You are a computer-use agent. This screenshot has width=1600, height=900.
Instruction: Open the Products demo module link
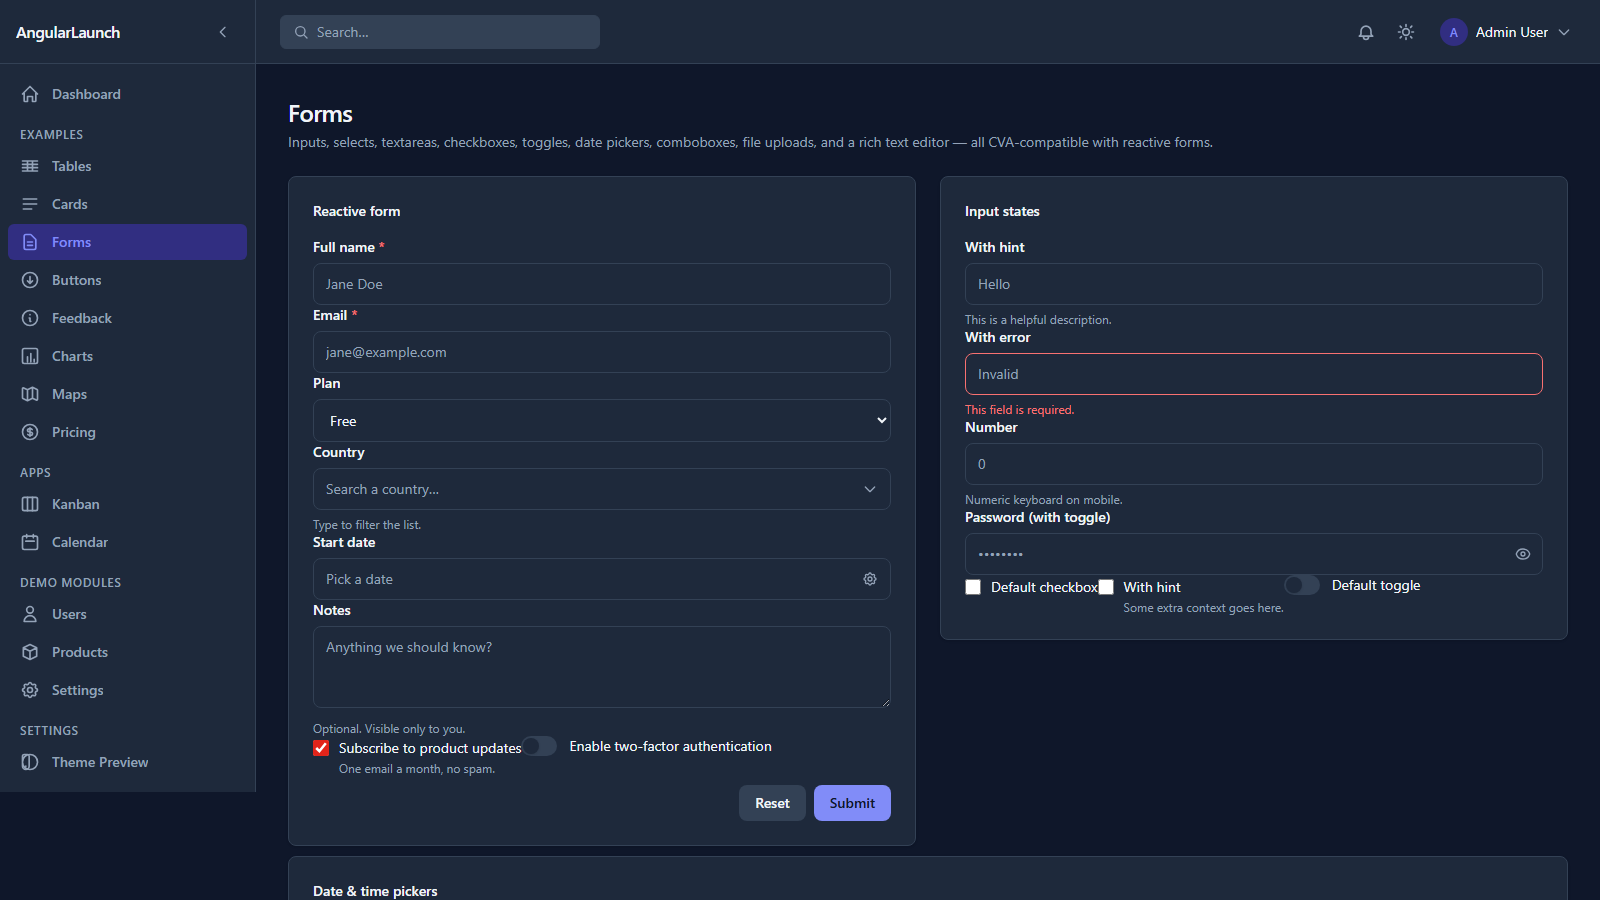tap(127, 652)
